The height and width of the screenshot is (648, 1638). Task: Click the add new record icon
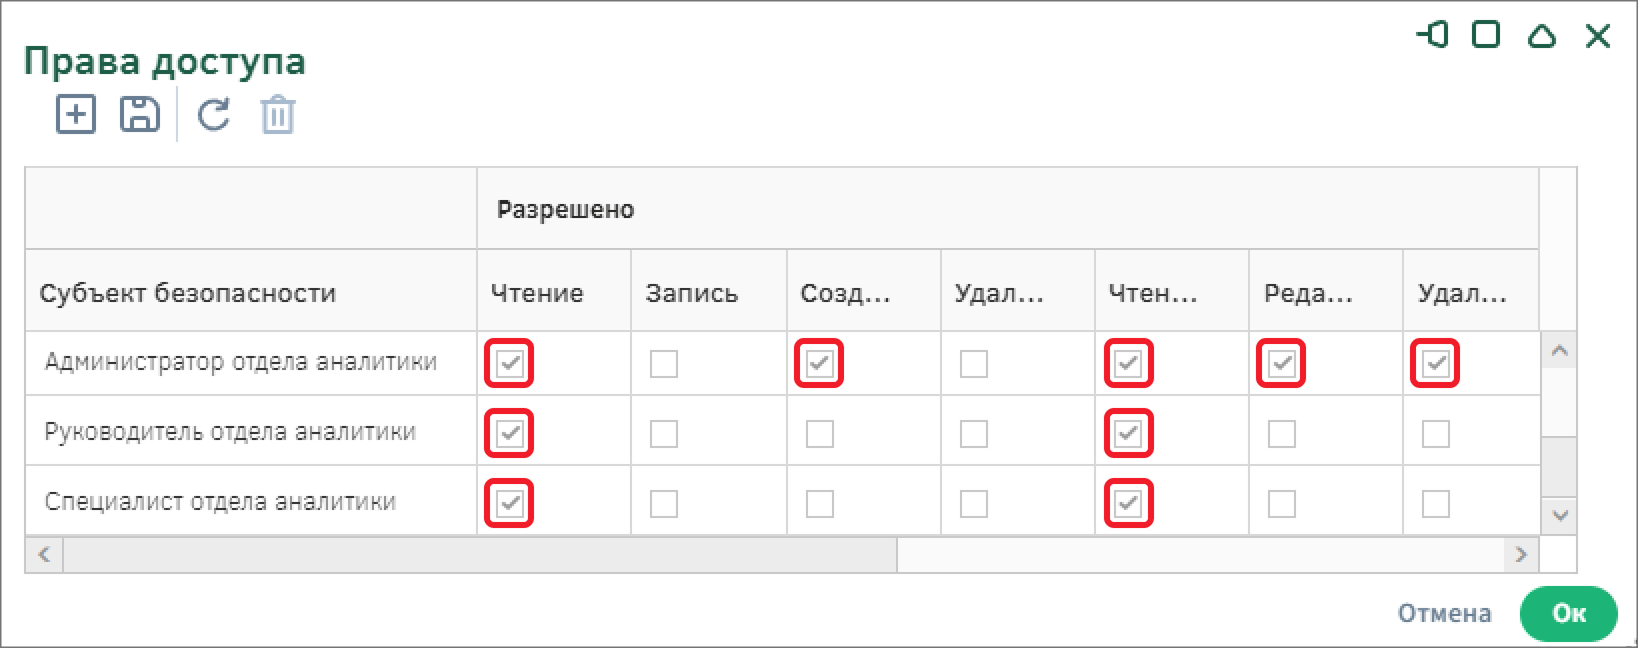(x=76, y=114)
